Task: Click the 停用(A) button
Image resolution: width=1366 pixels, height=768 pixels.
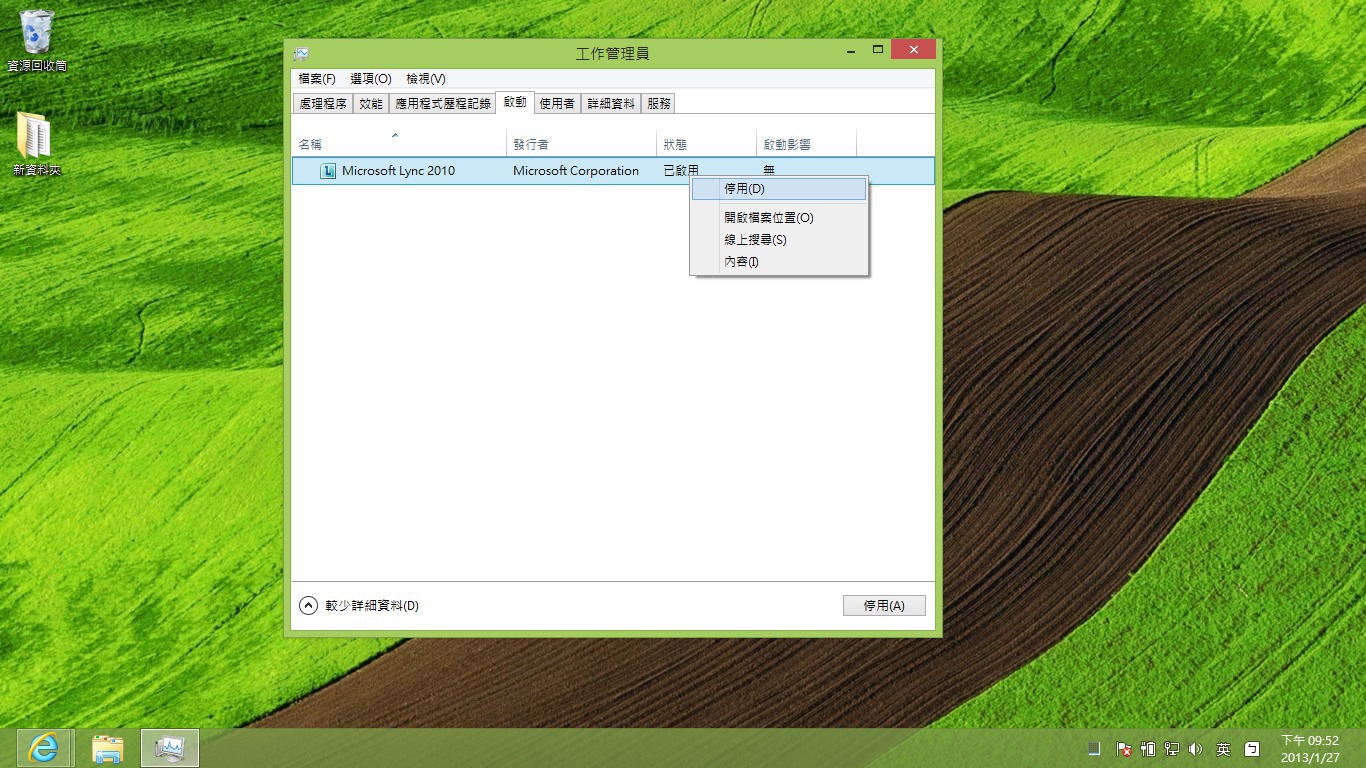Action: [884, 605]
